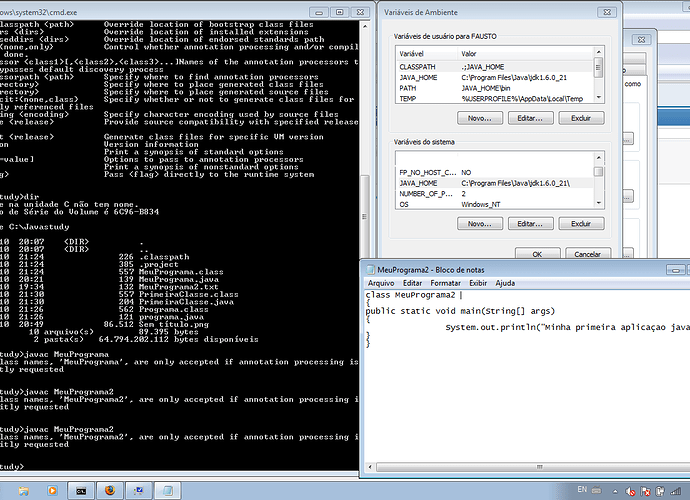Open the Formatar menu in Notepad
The height and width of the screenshot is (500, 690).
click(445, 283)
